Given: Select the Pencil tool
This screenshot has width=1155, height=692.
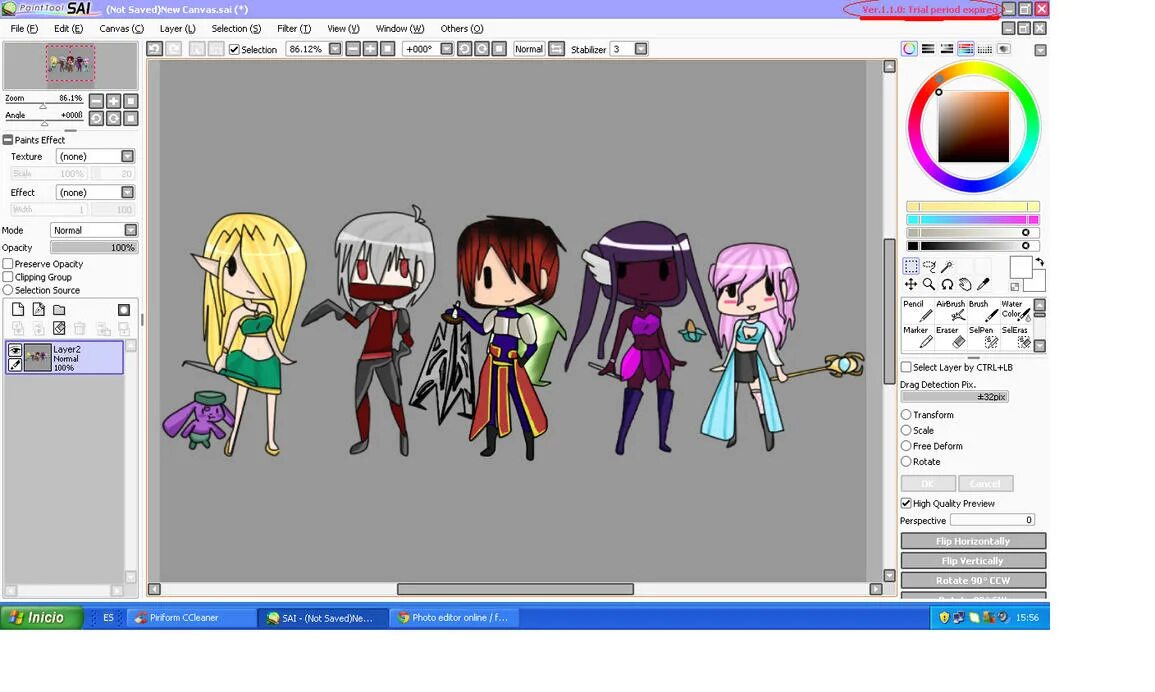Looking at the screenshot, I should (917, 311).
